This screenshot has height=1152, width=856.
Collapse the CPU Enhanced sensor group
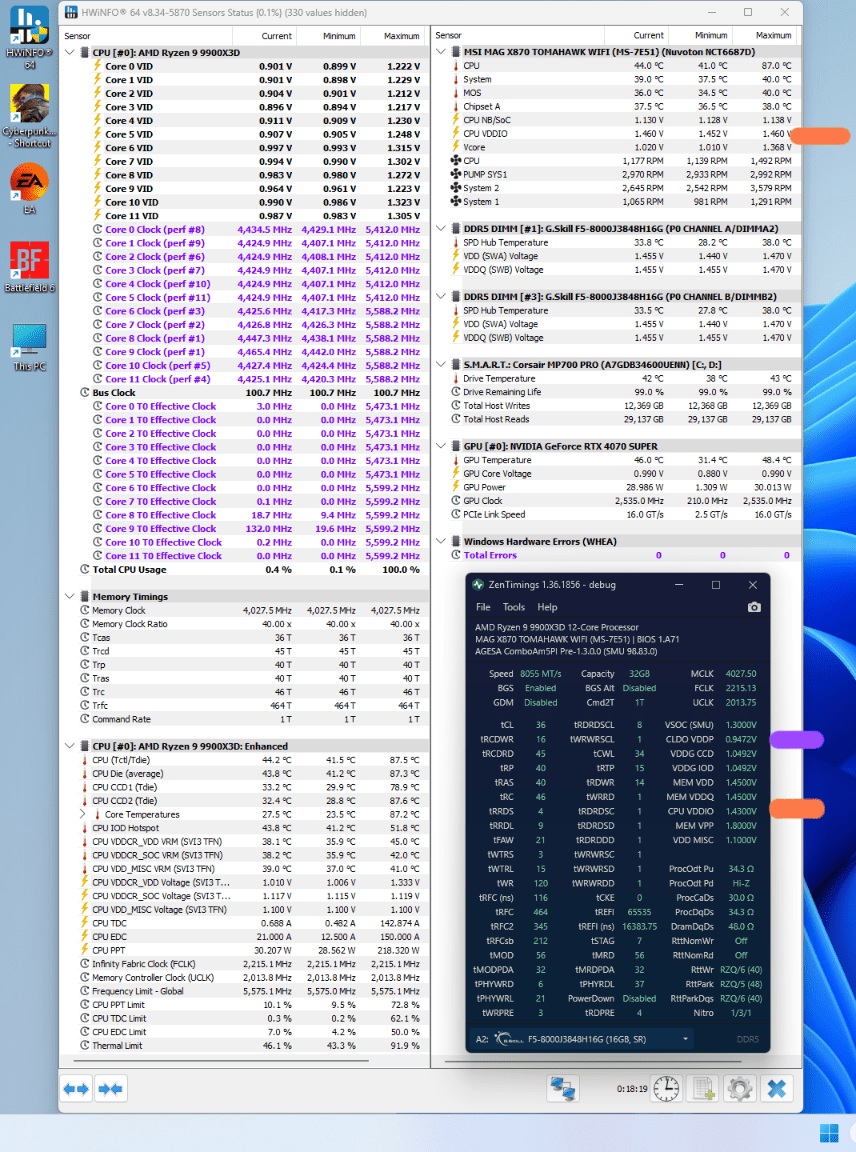pos(70,746)
